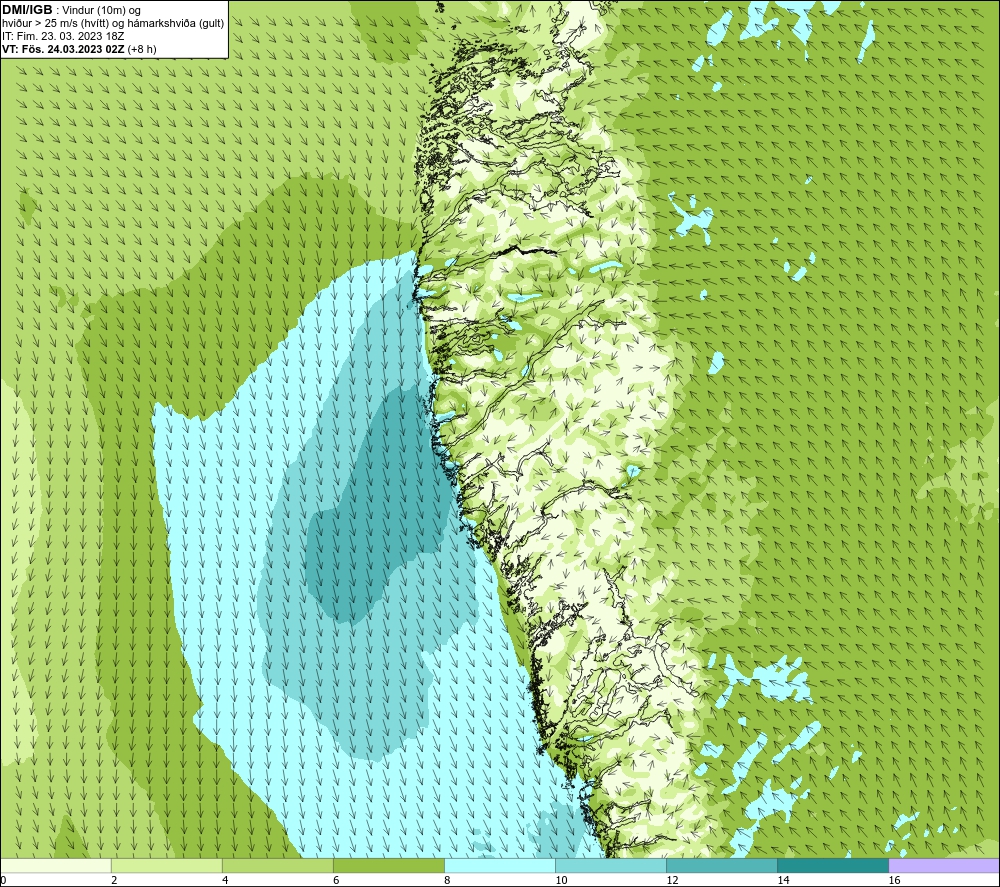The image size is (1000, 887).
Task: Click the scale label '2'
Action: (x=114, y=880)
